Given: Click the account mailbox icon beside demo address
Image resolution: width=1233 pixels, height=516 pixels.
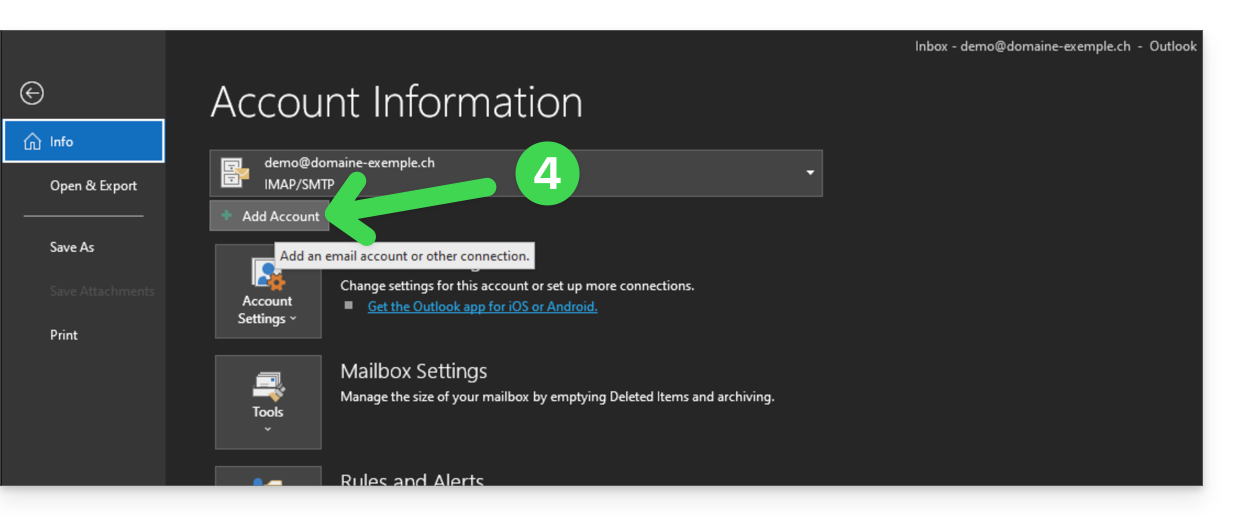Looking at the screenshot, I should 235,173.
